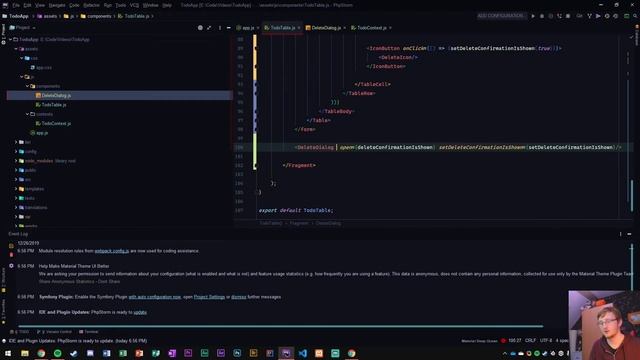Image resolution: width=640 pixels, height=360 pixels.
Task: Open Chrome from the taskbar
Action: (41, 353)
